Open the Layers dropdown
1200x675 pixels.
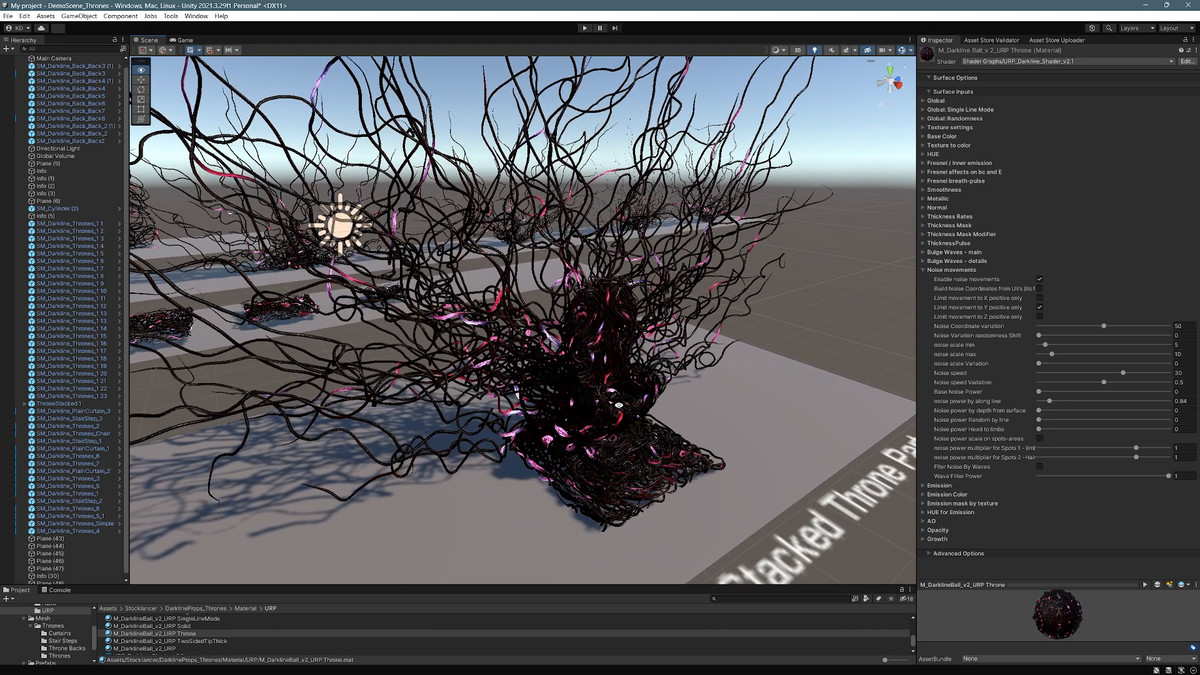(1135, 28)
